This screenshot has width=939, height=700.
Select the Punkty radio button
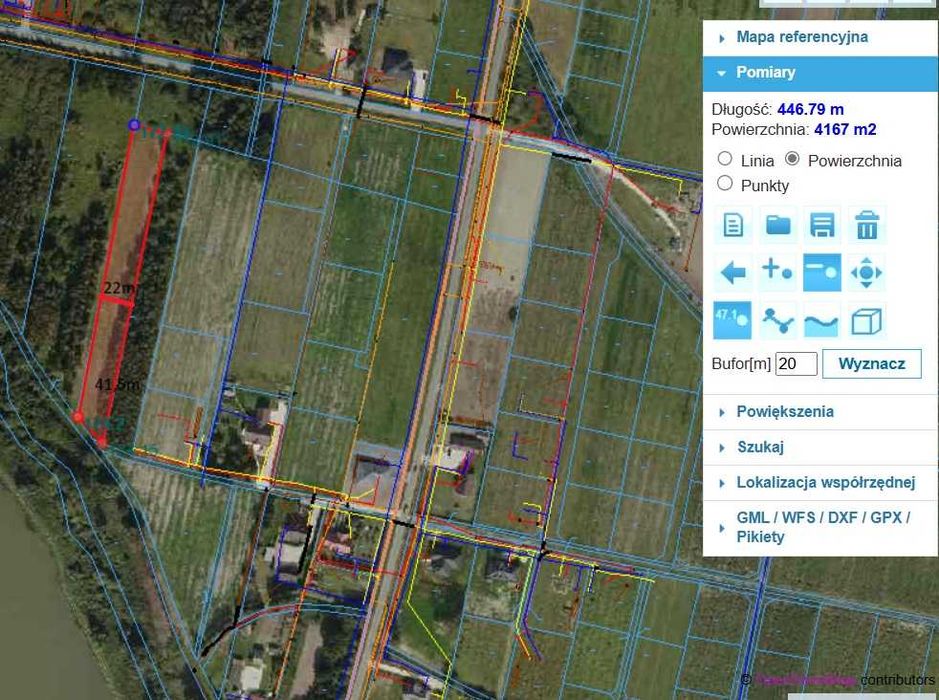[x=725, y=183]
